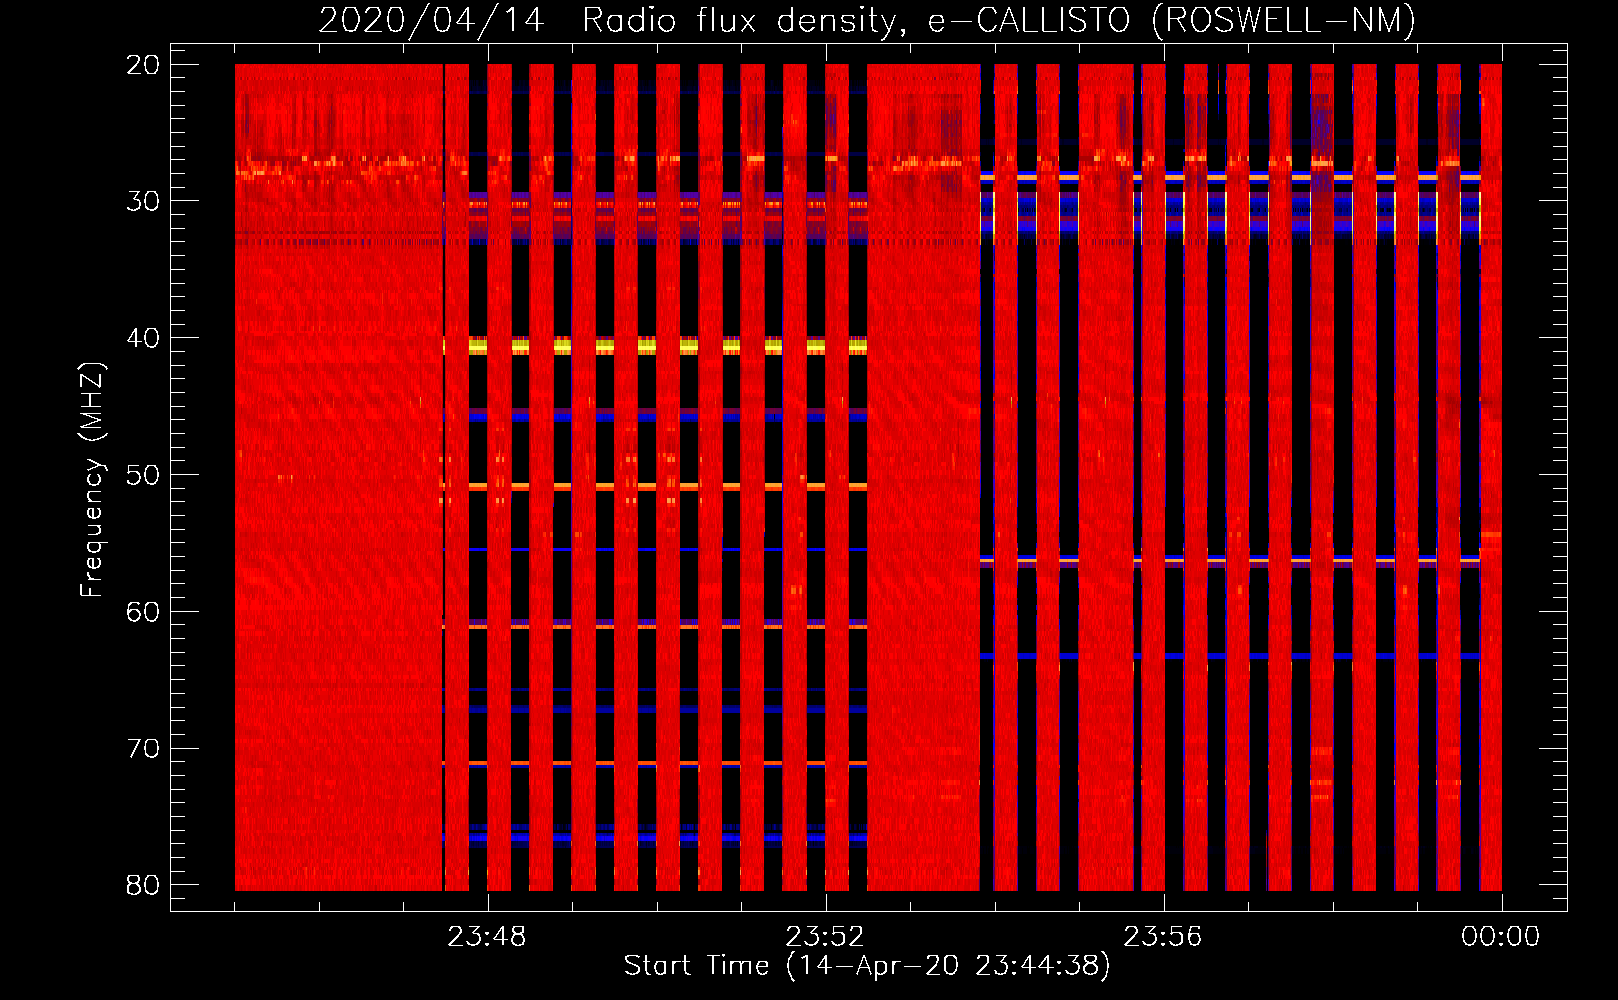
Task: Click the 40 MHz frequency tick label
Action: tap(143, 338)
